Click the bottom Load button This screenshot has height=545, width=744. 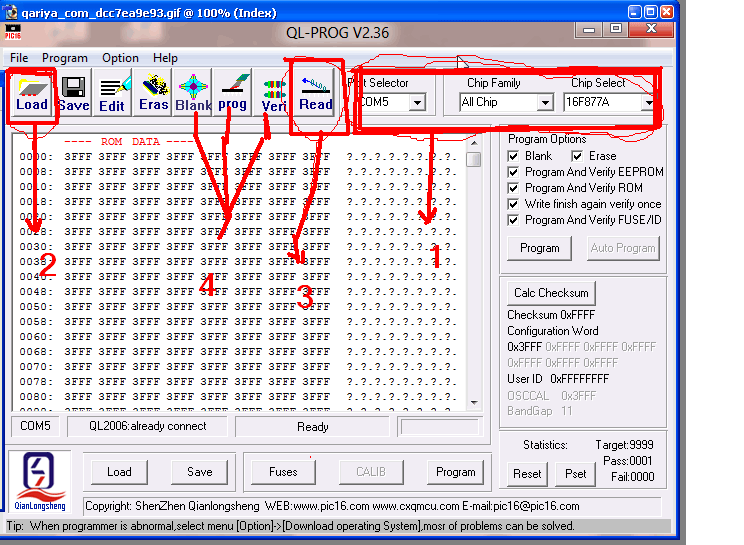[119, 472]
